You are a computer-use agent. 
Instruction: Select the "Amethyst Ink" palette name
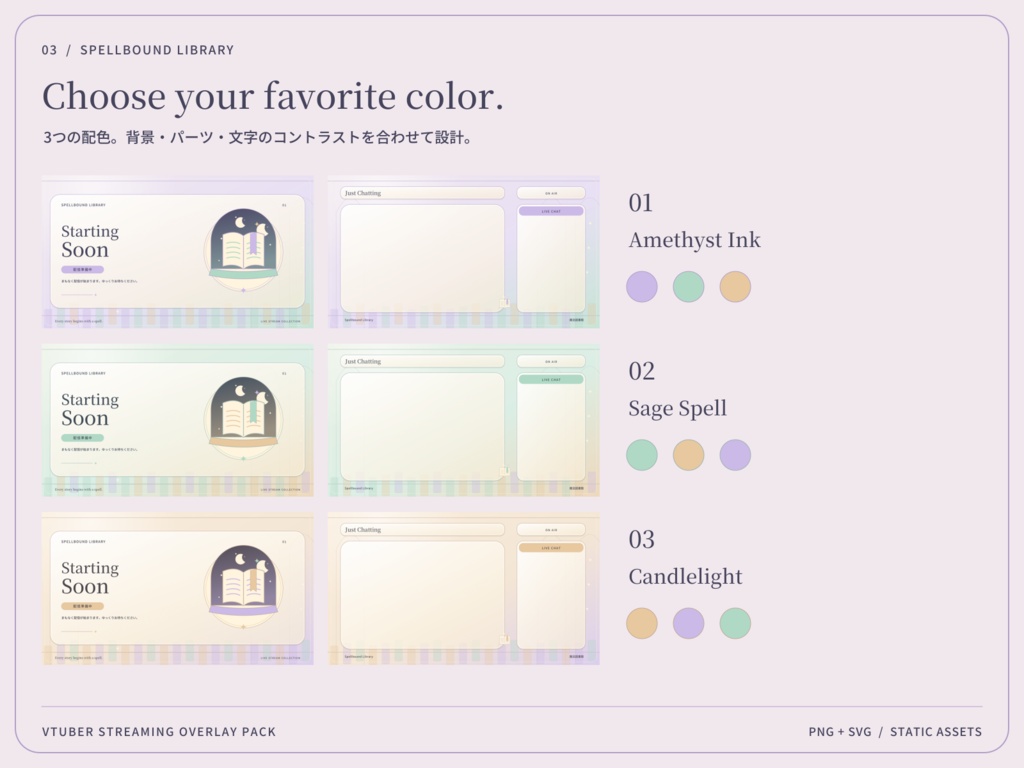pyautogui.click(x=694, y=240)
